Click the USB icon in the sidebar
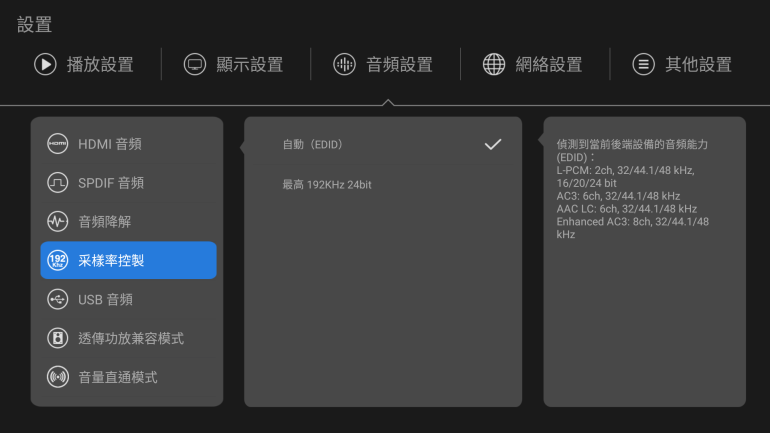Screen dimensions: 770x433 point(57,299)
